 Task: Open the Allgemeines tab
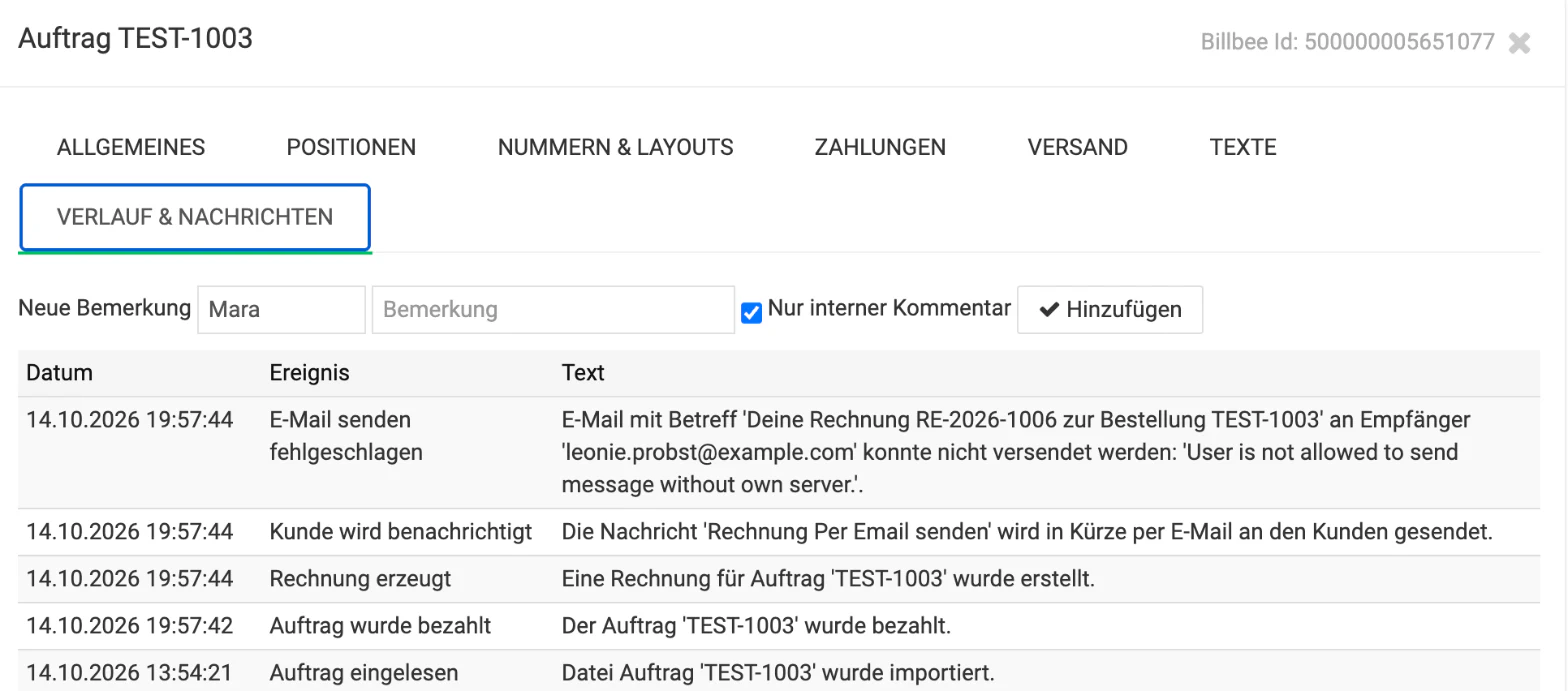131,147
